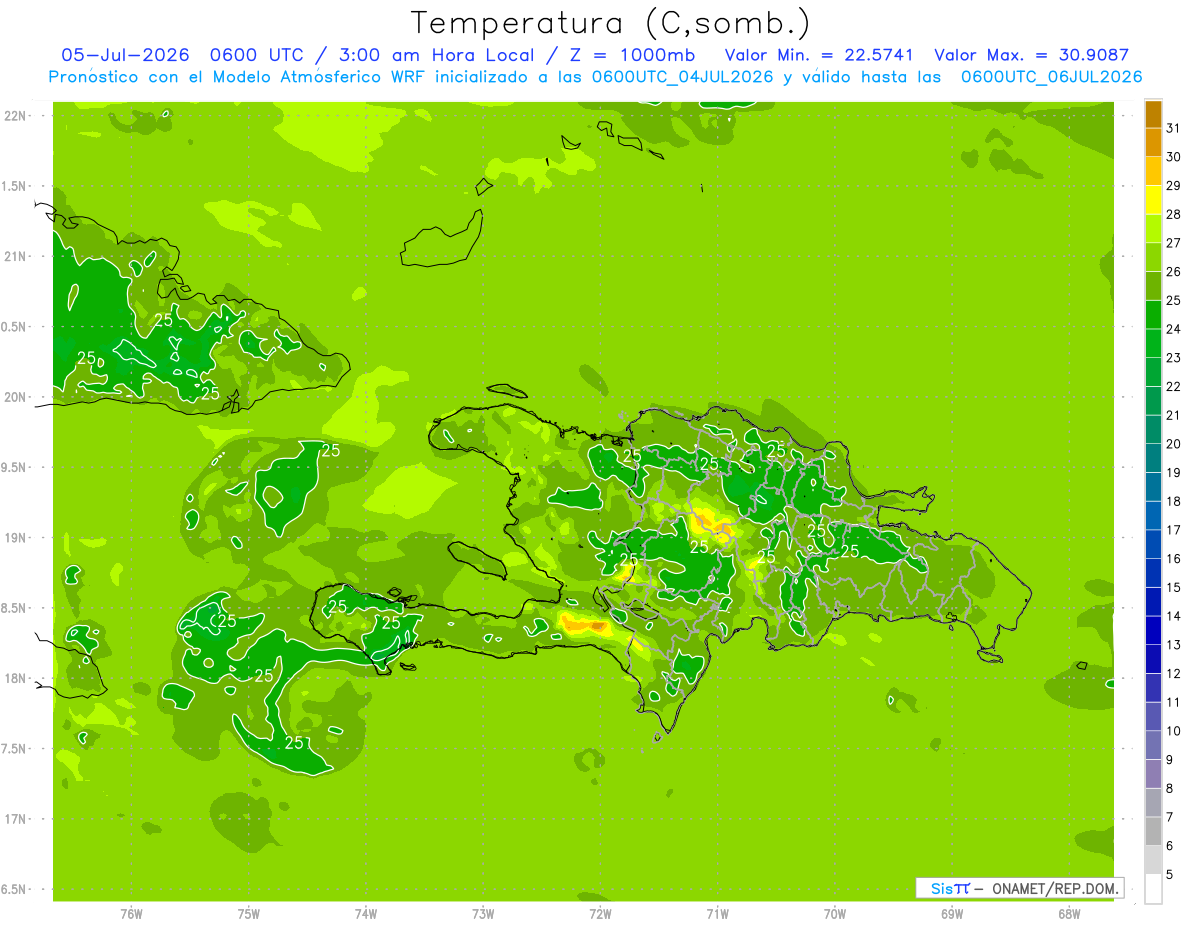
Task: Click the '21N' latitude axis label
Action: pos(15,257)
